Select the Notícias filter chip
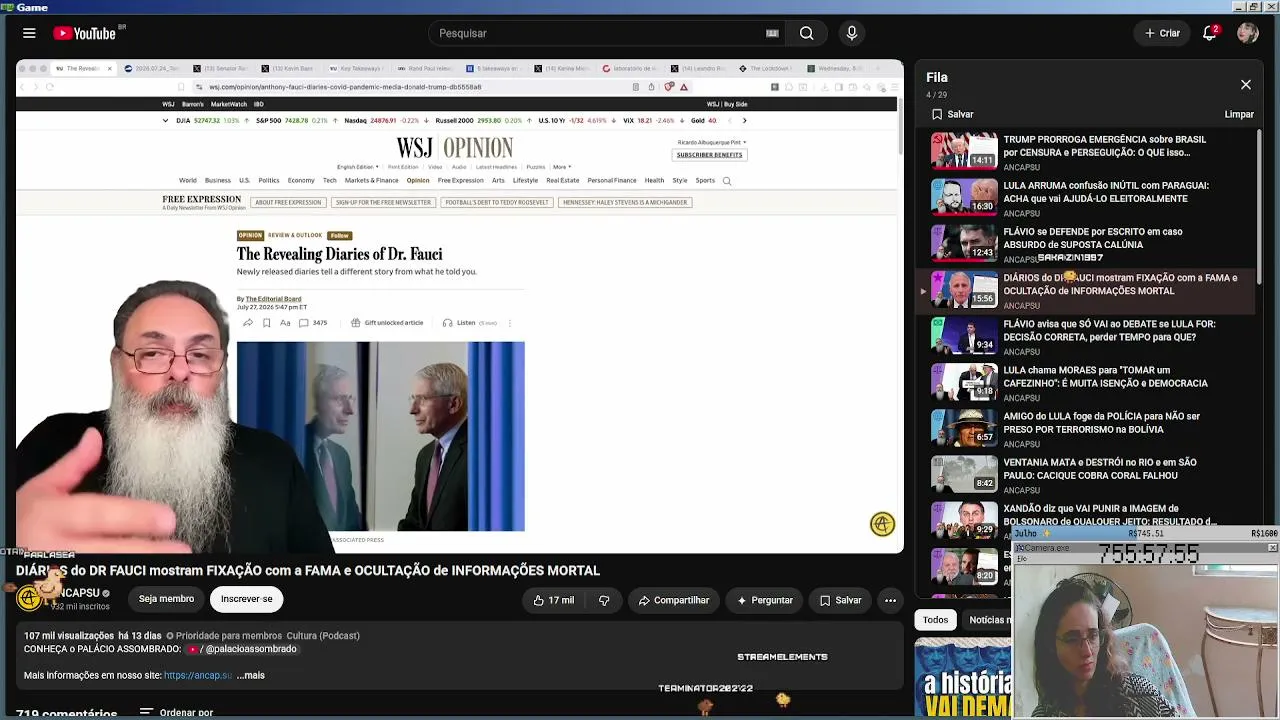Image resolution: width=1280 pixels, height=720 pixels. click(988, 620)
